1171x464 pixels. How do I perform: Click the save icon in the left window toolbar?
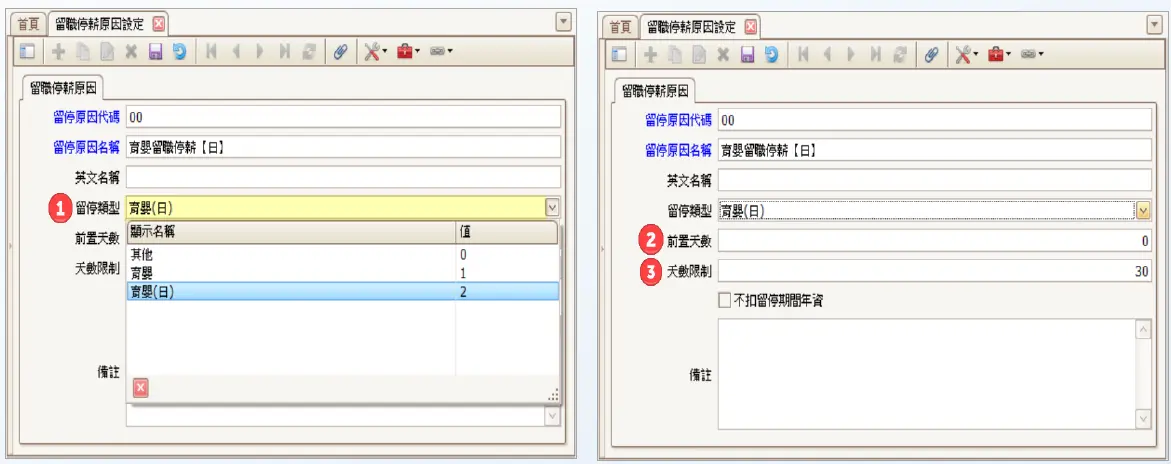155,52
